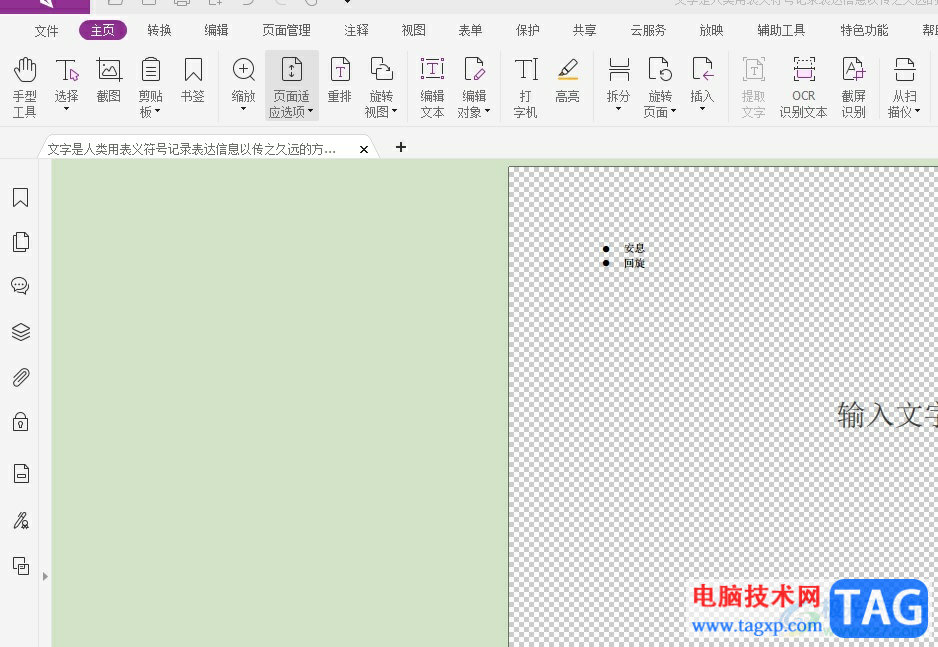Open the form fields panel in the sidebar
Viewport: 938px width, 647px height.
tap(22, 474)
